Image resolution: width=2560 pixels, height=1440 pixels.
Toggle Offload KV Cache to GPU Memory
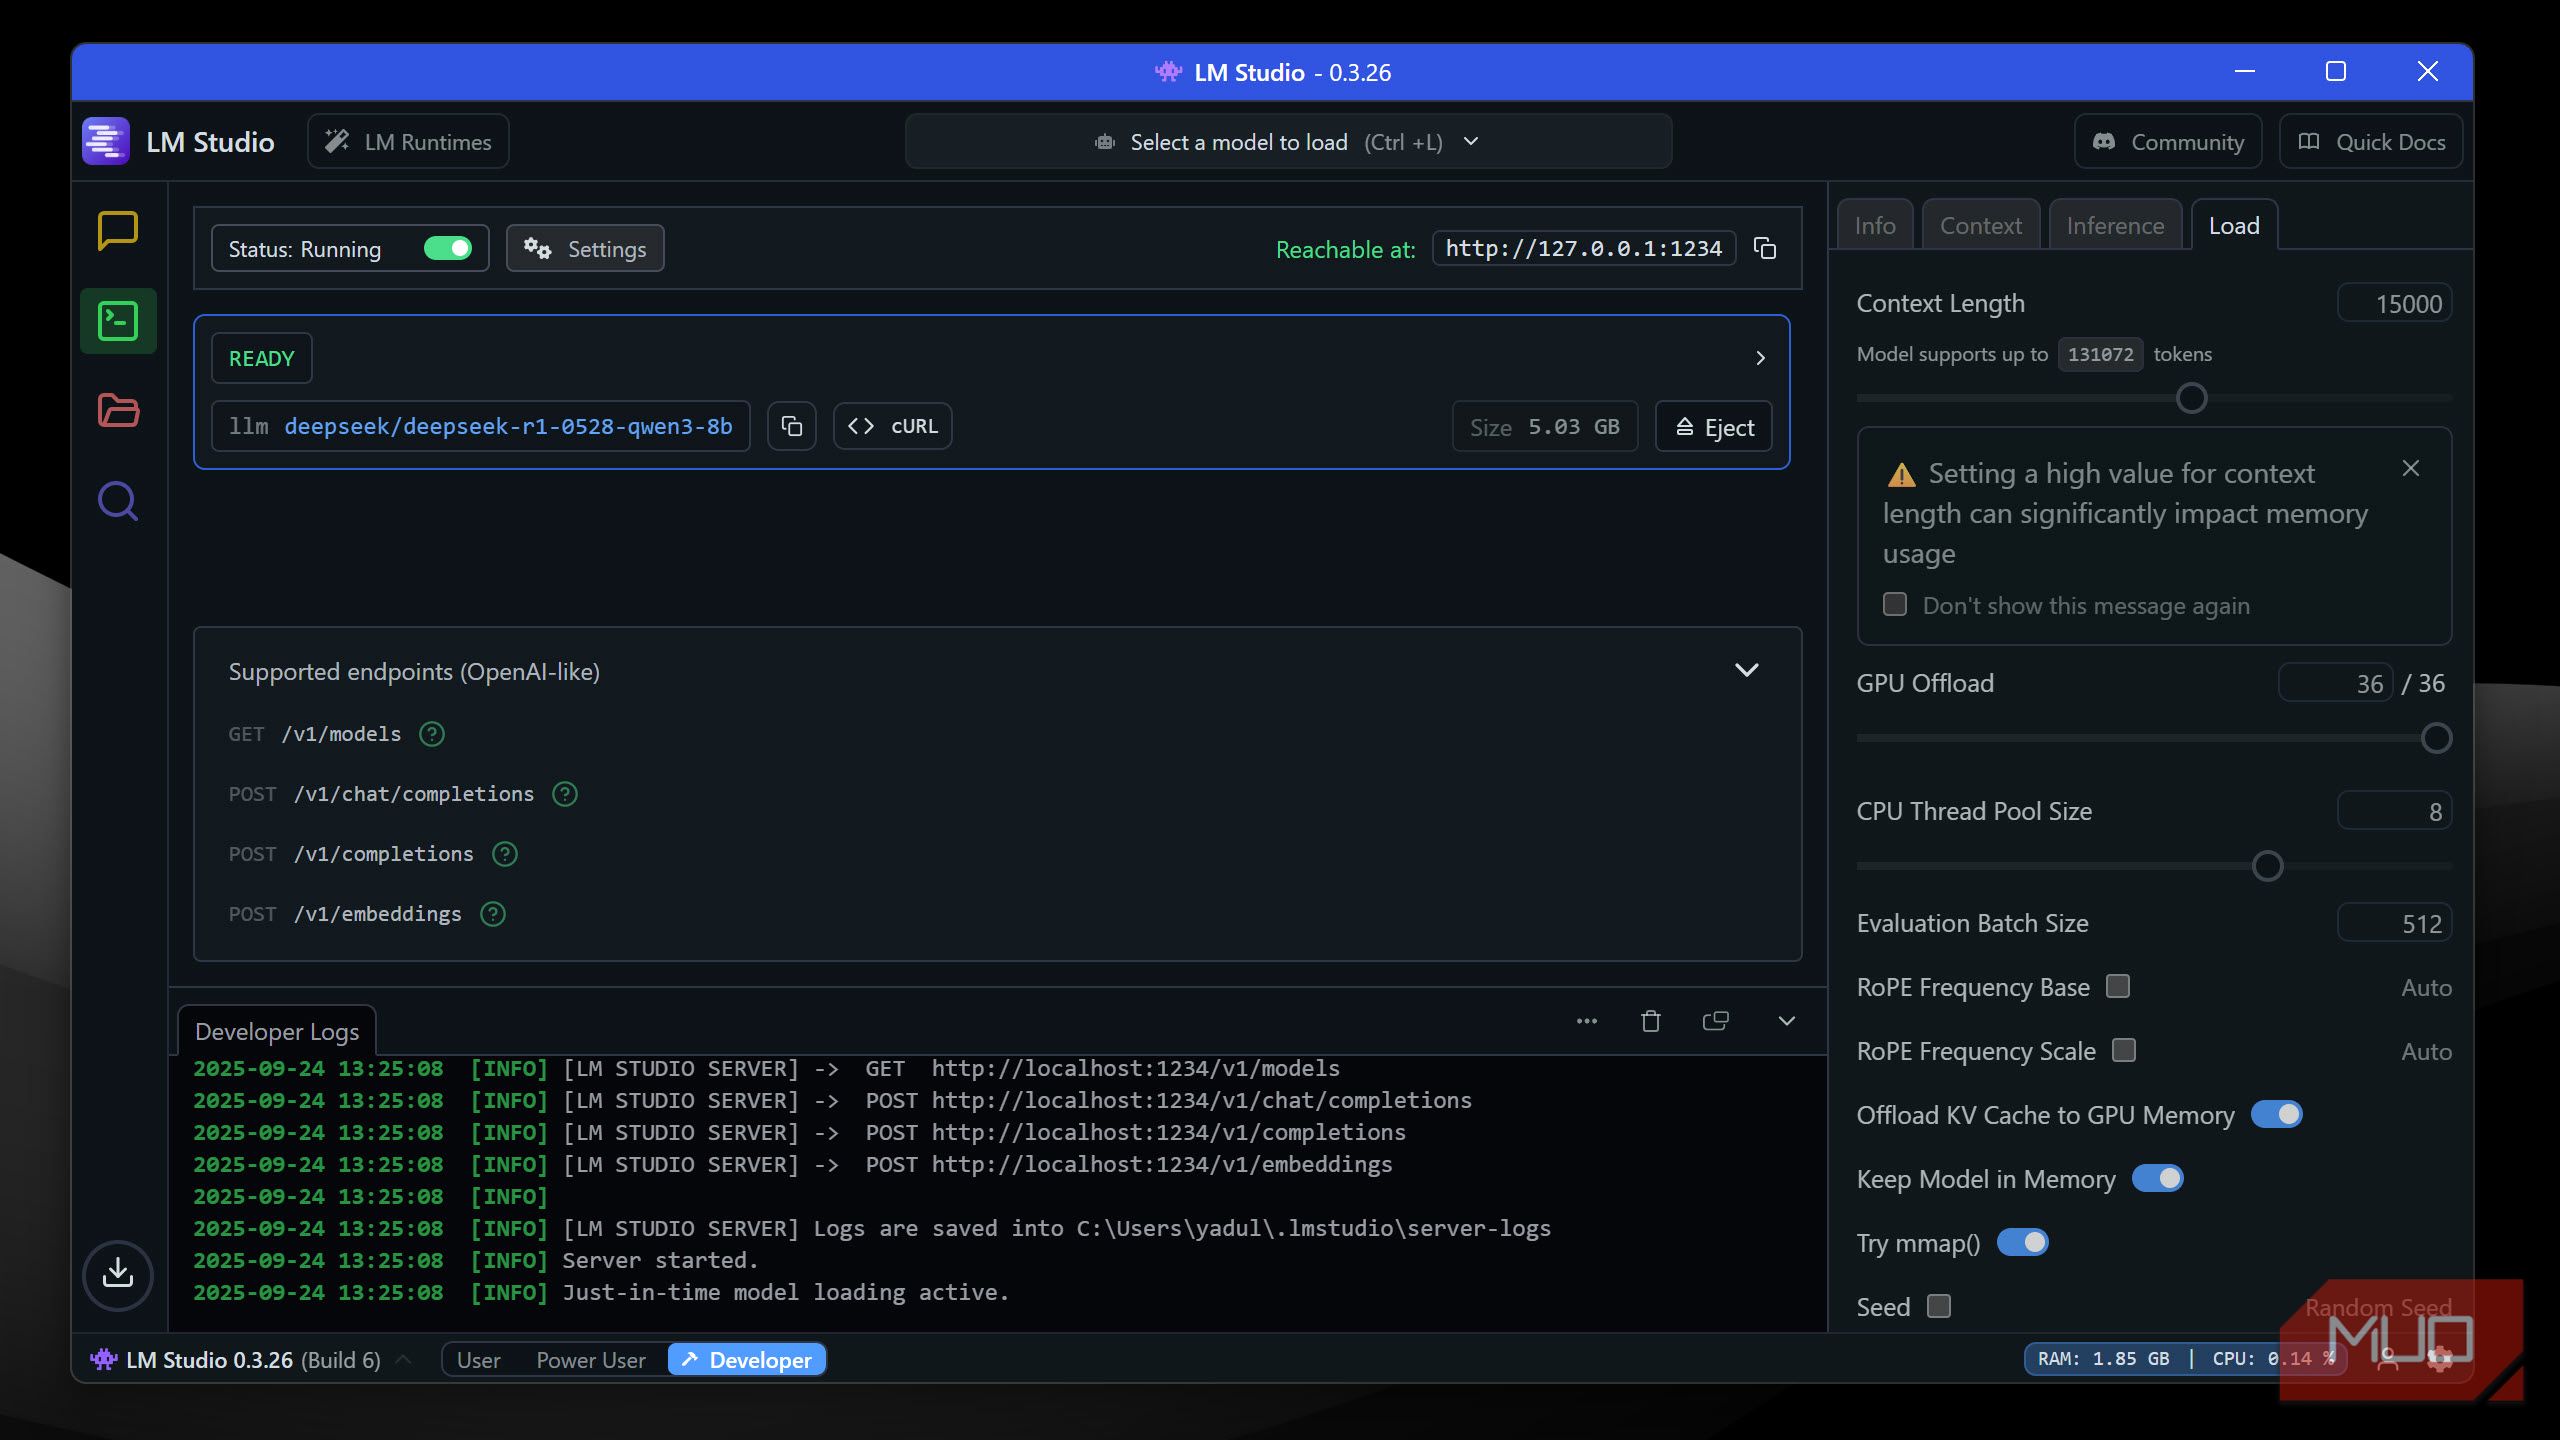(2276, 1114)
